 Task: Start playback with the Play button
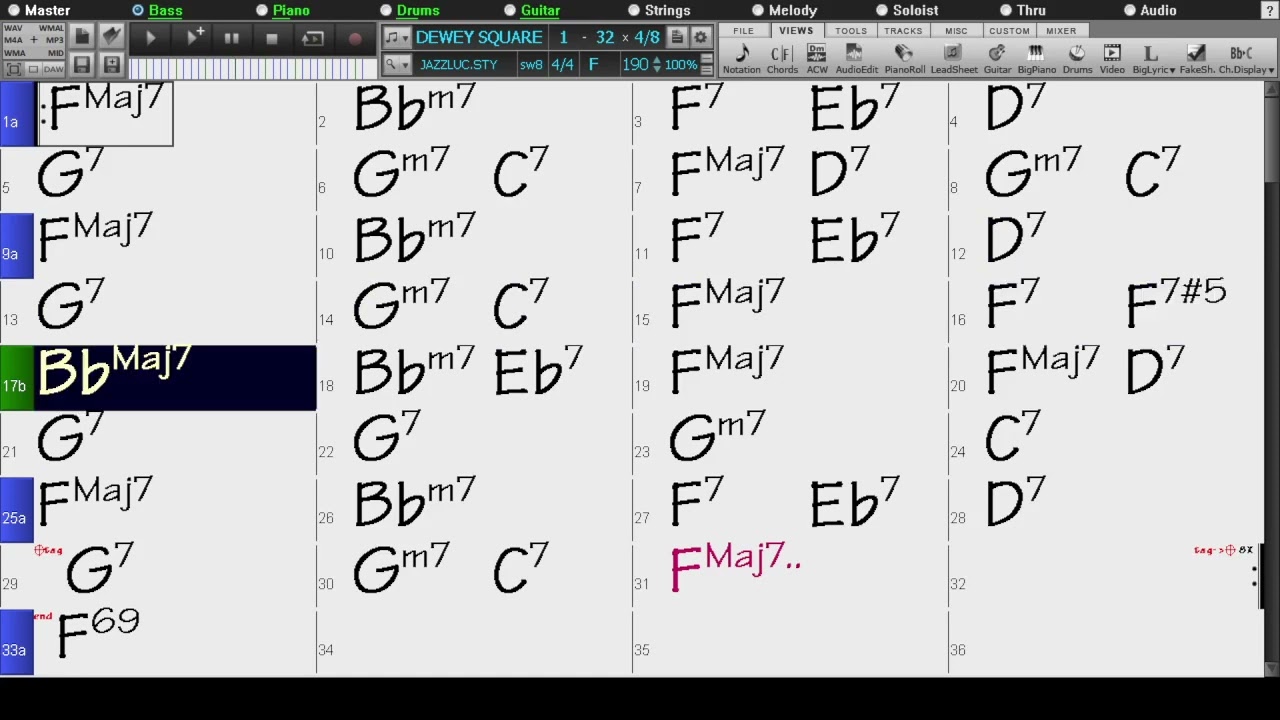151,38
